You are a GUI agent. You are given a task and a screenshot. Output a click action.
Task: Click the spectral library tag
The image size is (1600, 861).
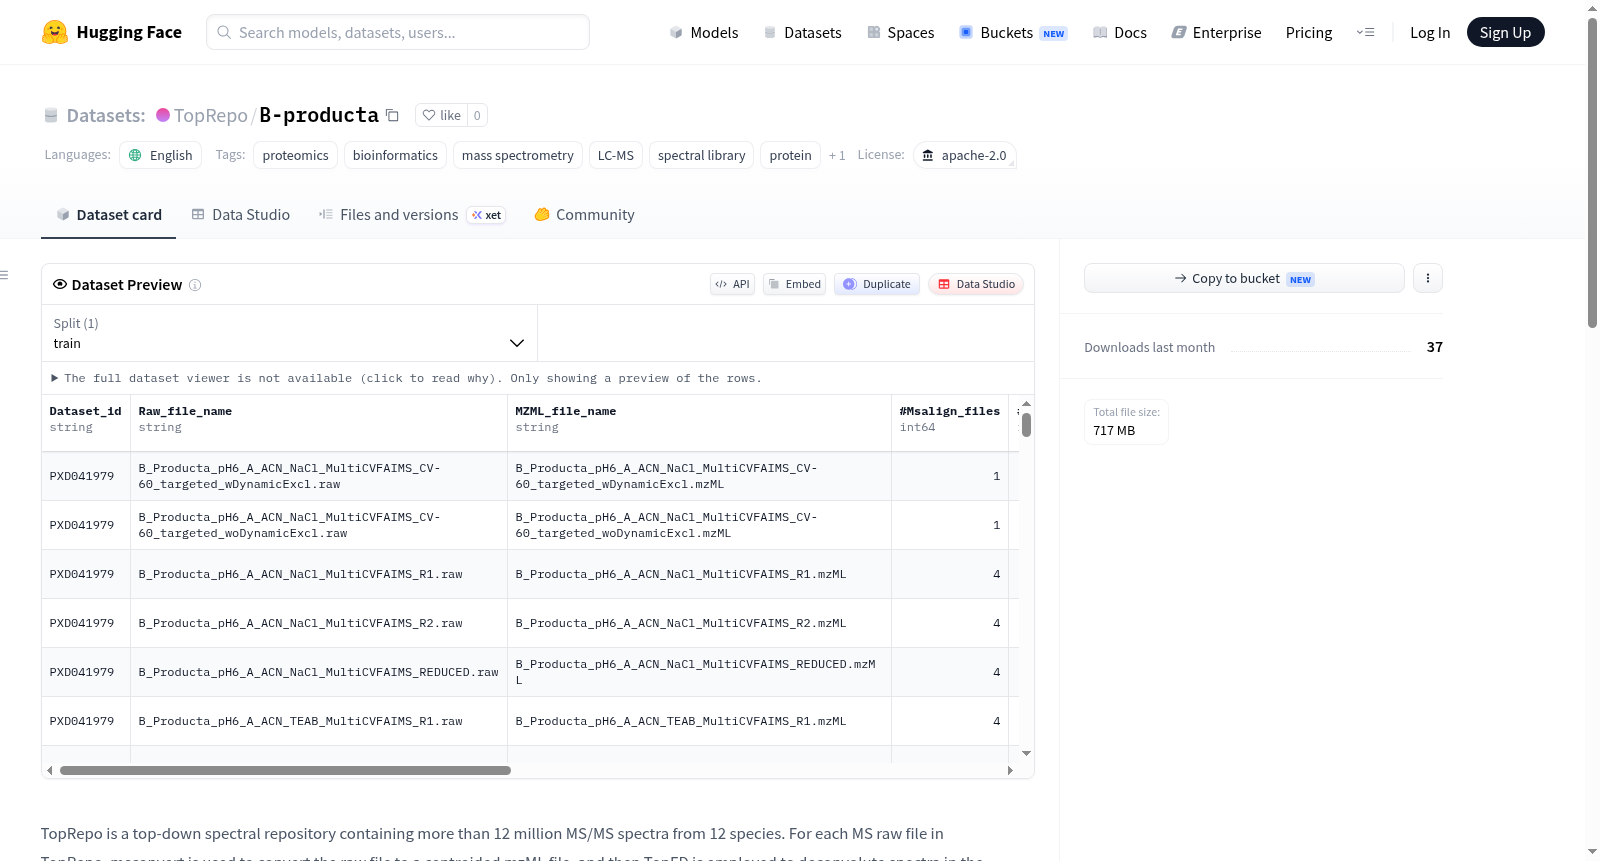tap(701, 155)
